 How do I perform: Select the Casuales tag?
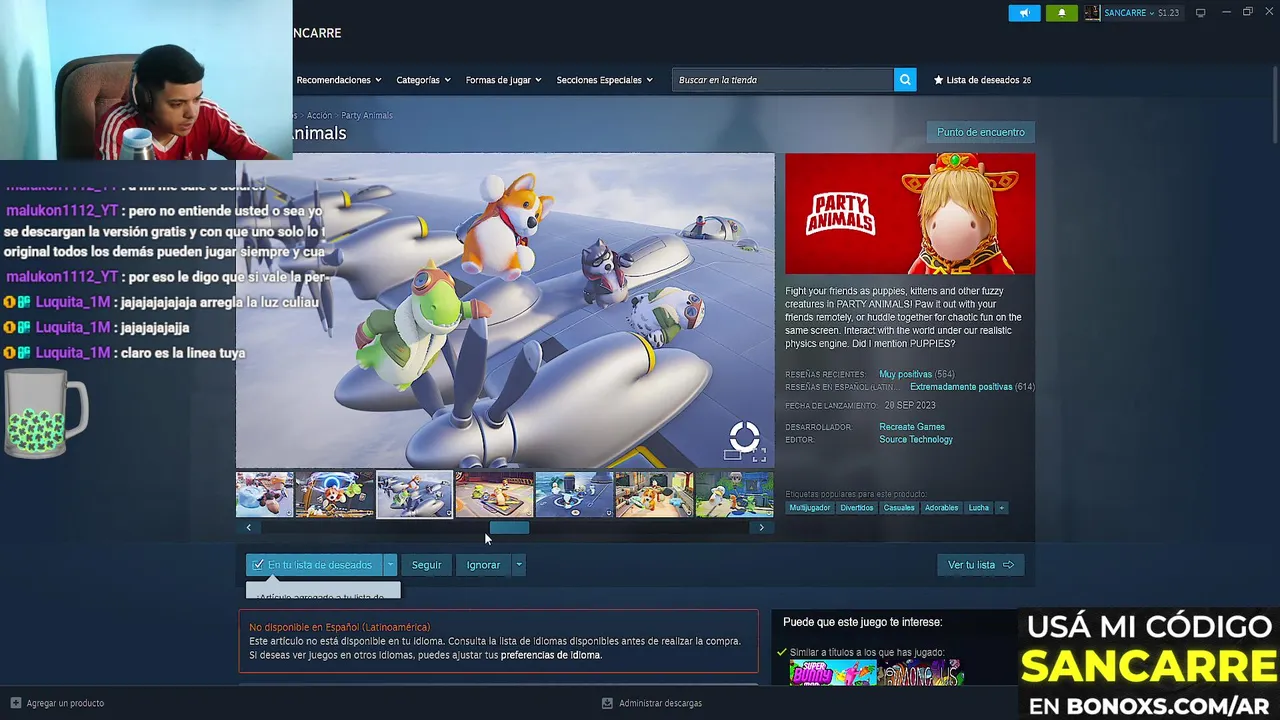899,508
